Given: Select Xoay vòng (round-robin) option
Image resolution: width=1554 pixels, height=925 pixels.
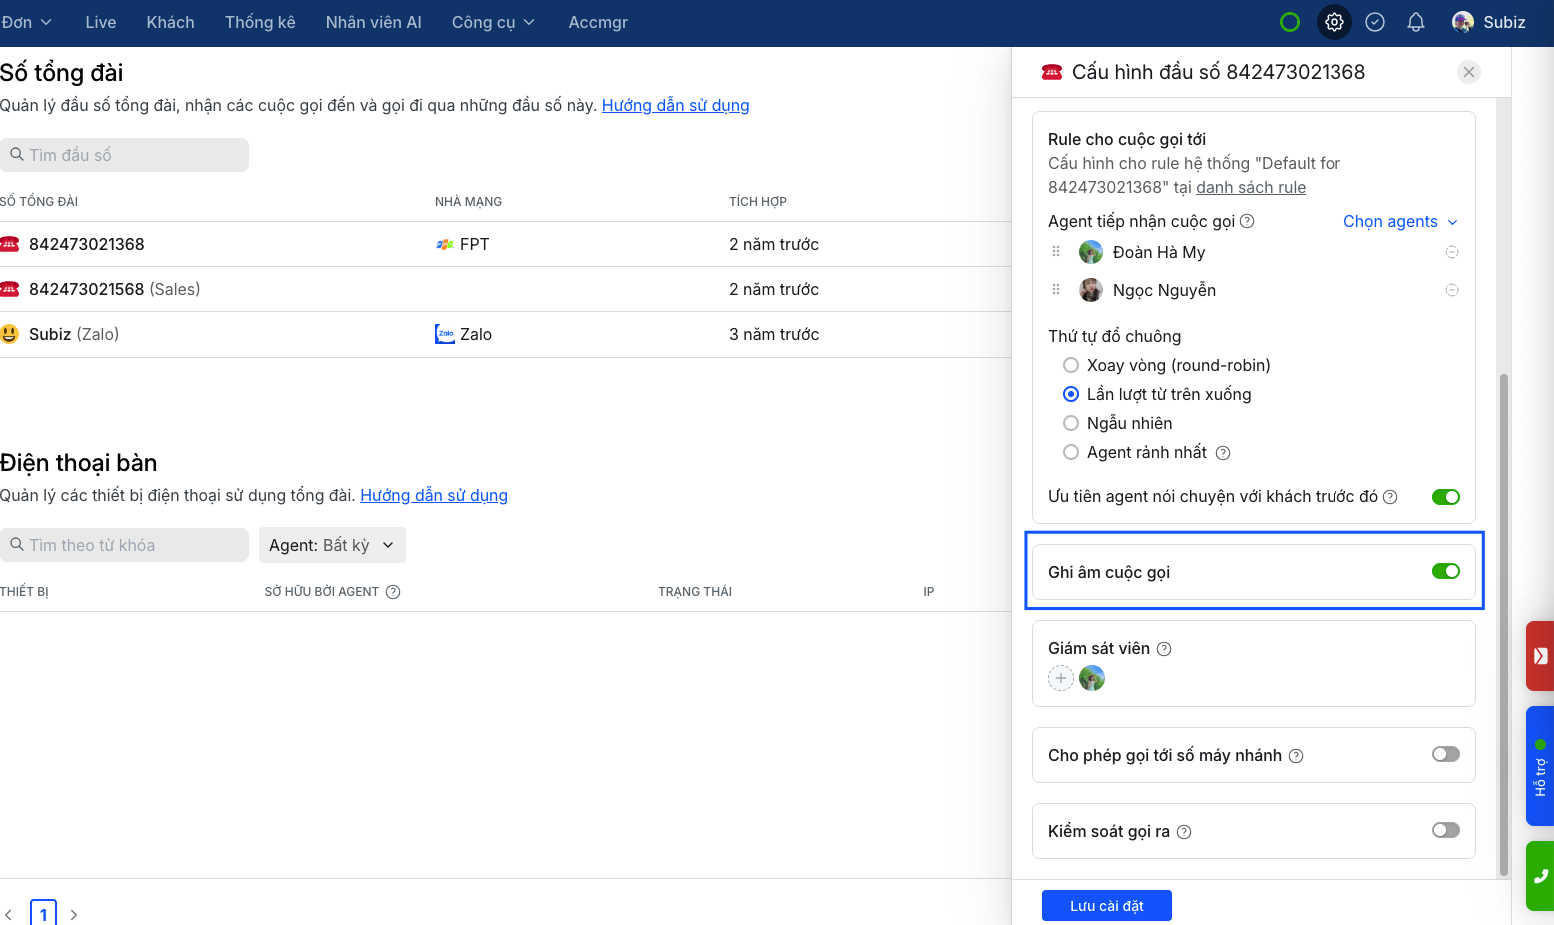Looking at the screenshot, I should (1071, 365).
